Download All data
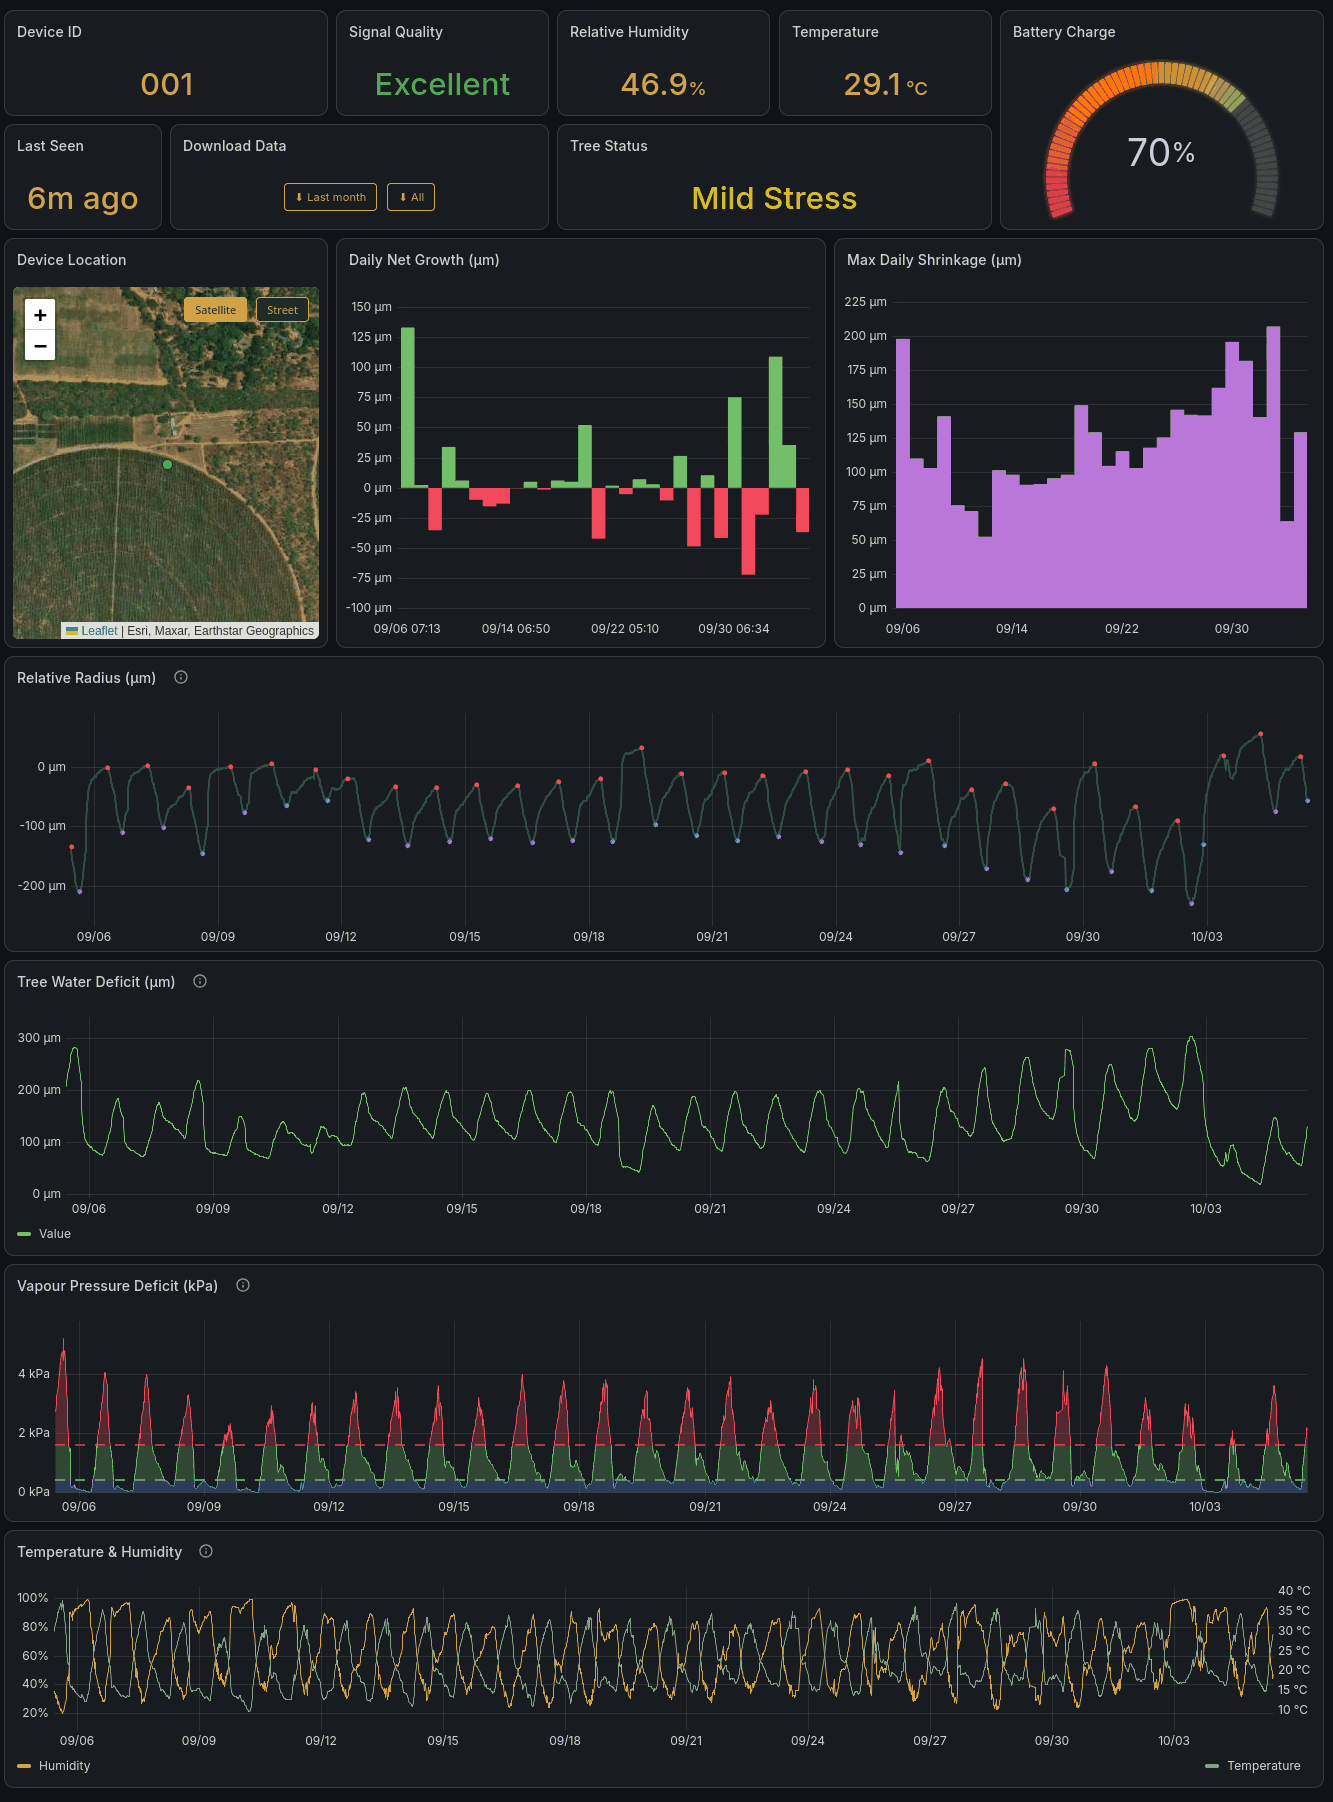Screen dimensions: 1333x1802 [411, 197]
